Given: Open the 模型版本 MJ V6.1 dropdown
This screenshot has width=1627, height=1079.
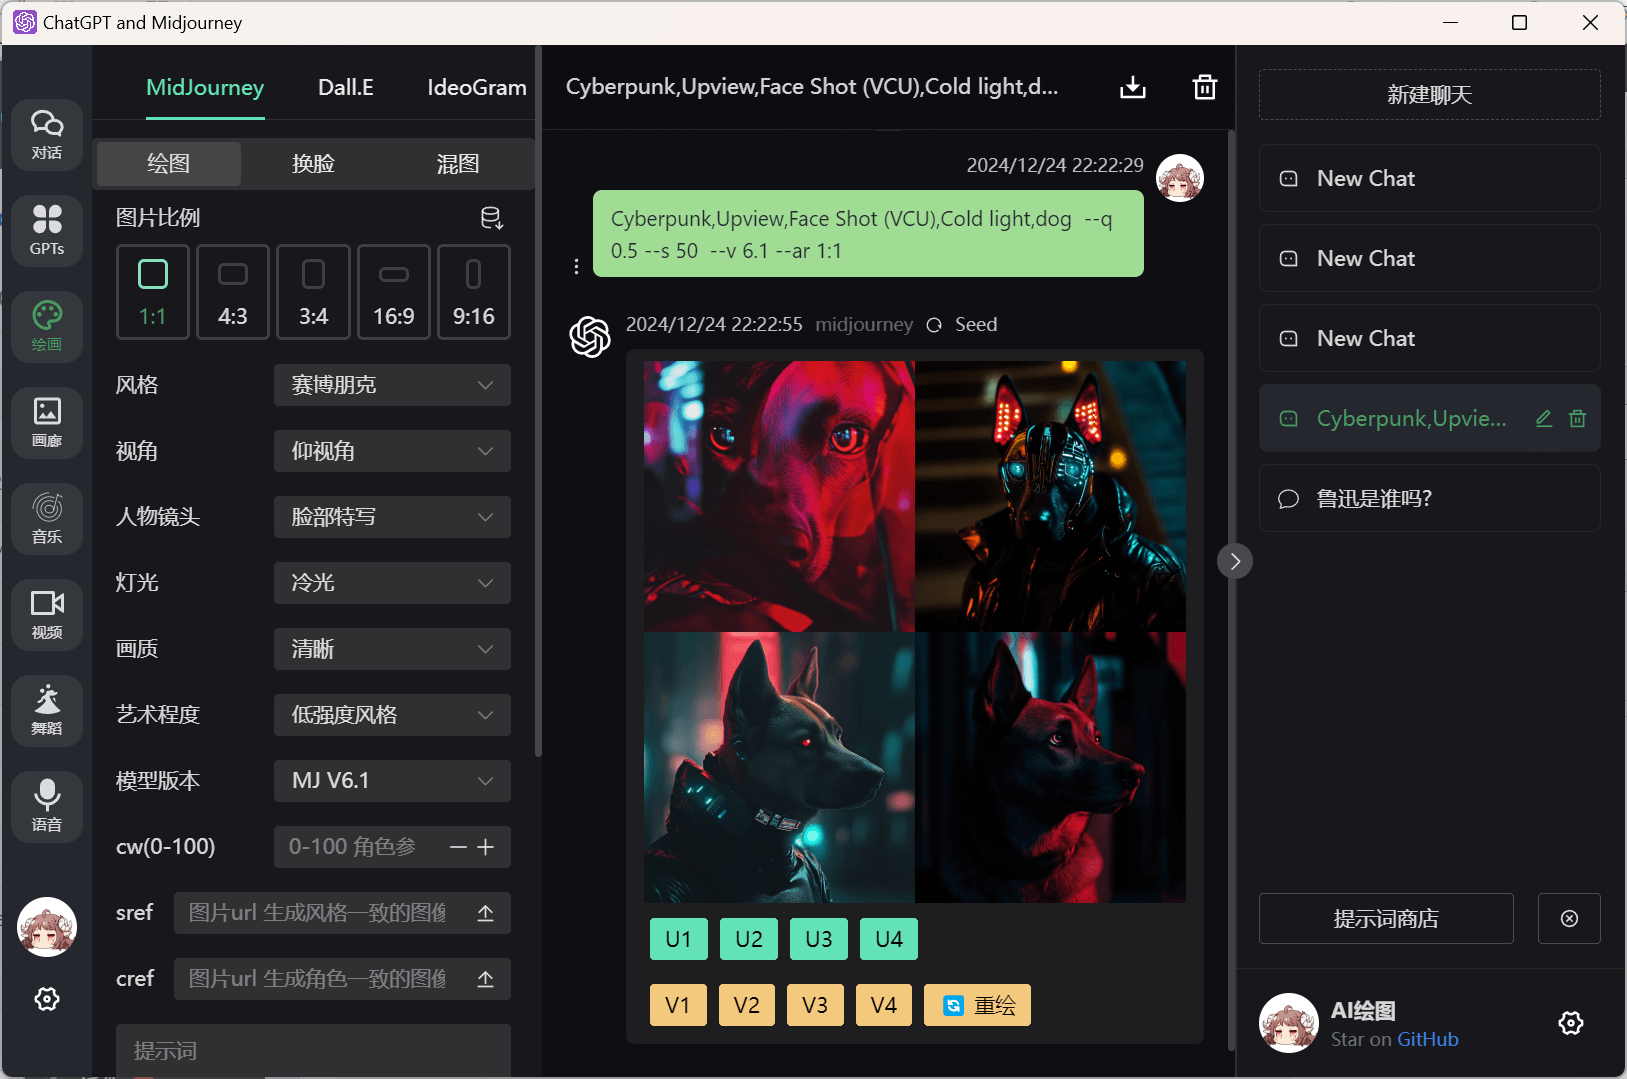Looking at the screenshot, I should (392, 781).
